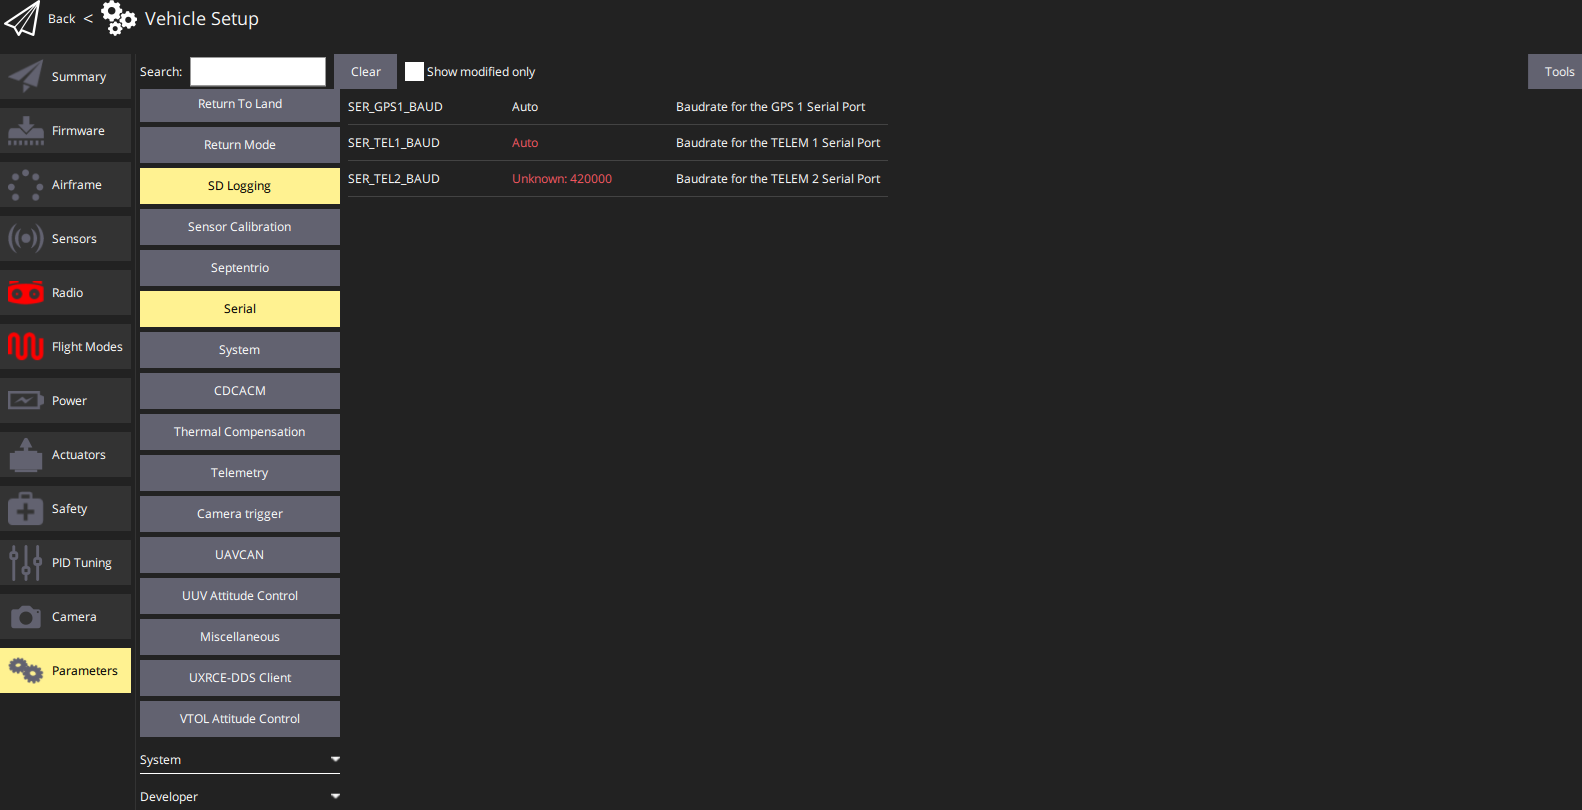
Task: Select UXRCE-DDS Client parameter group
Action: 240,678
